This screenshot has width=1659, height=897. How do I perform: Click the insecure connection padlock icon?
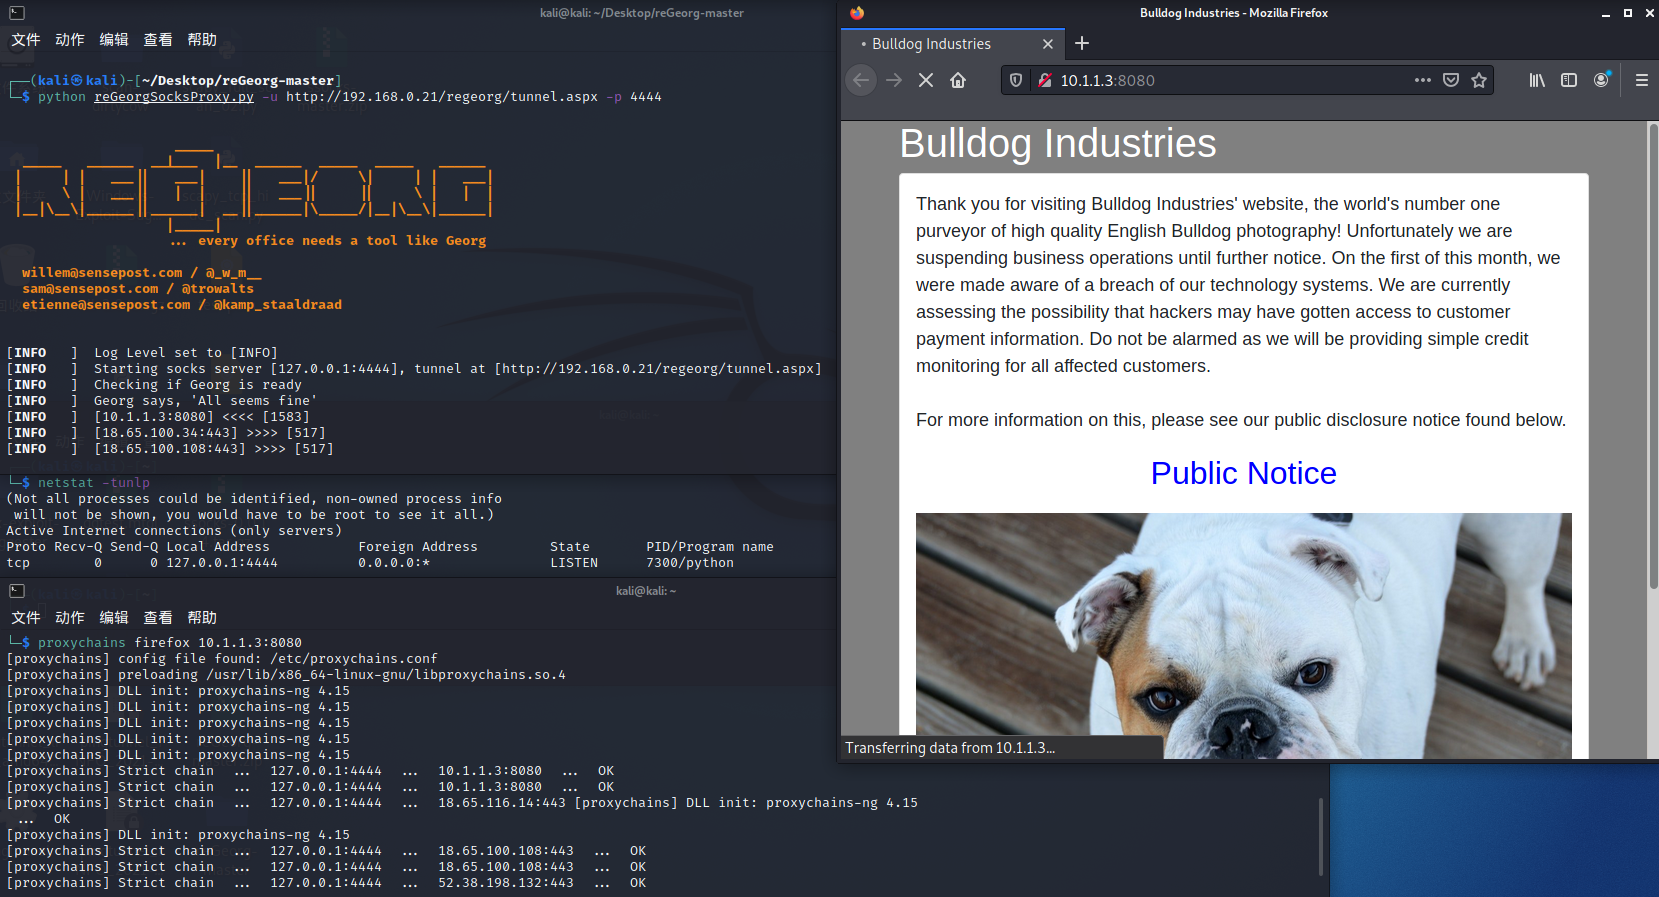tap(1044, 80)
